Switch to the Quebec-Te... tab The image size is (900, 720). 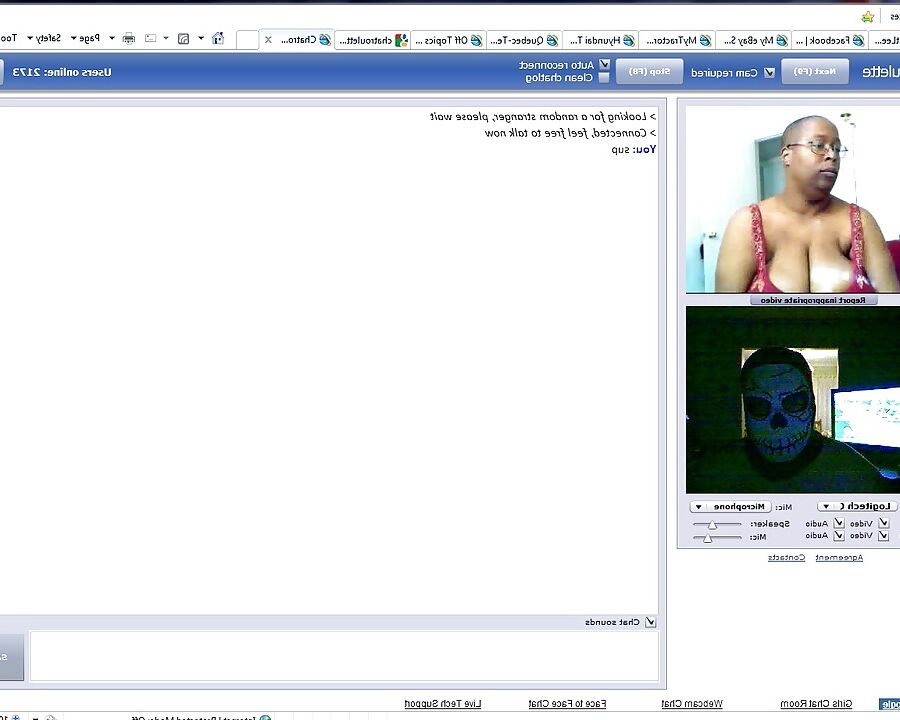click(525, 40)
